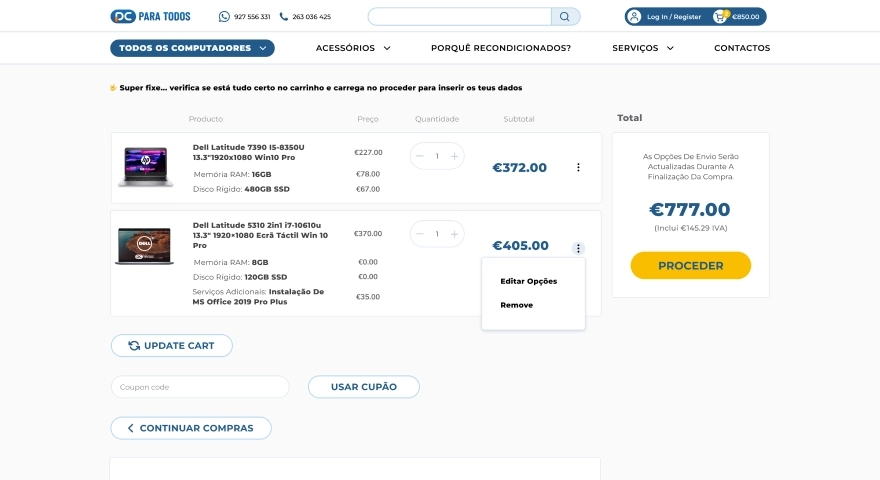The image size is (880, 480).
Task: Expand the Acessórios menu
Action: point(353,48)
